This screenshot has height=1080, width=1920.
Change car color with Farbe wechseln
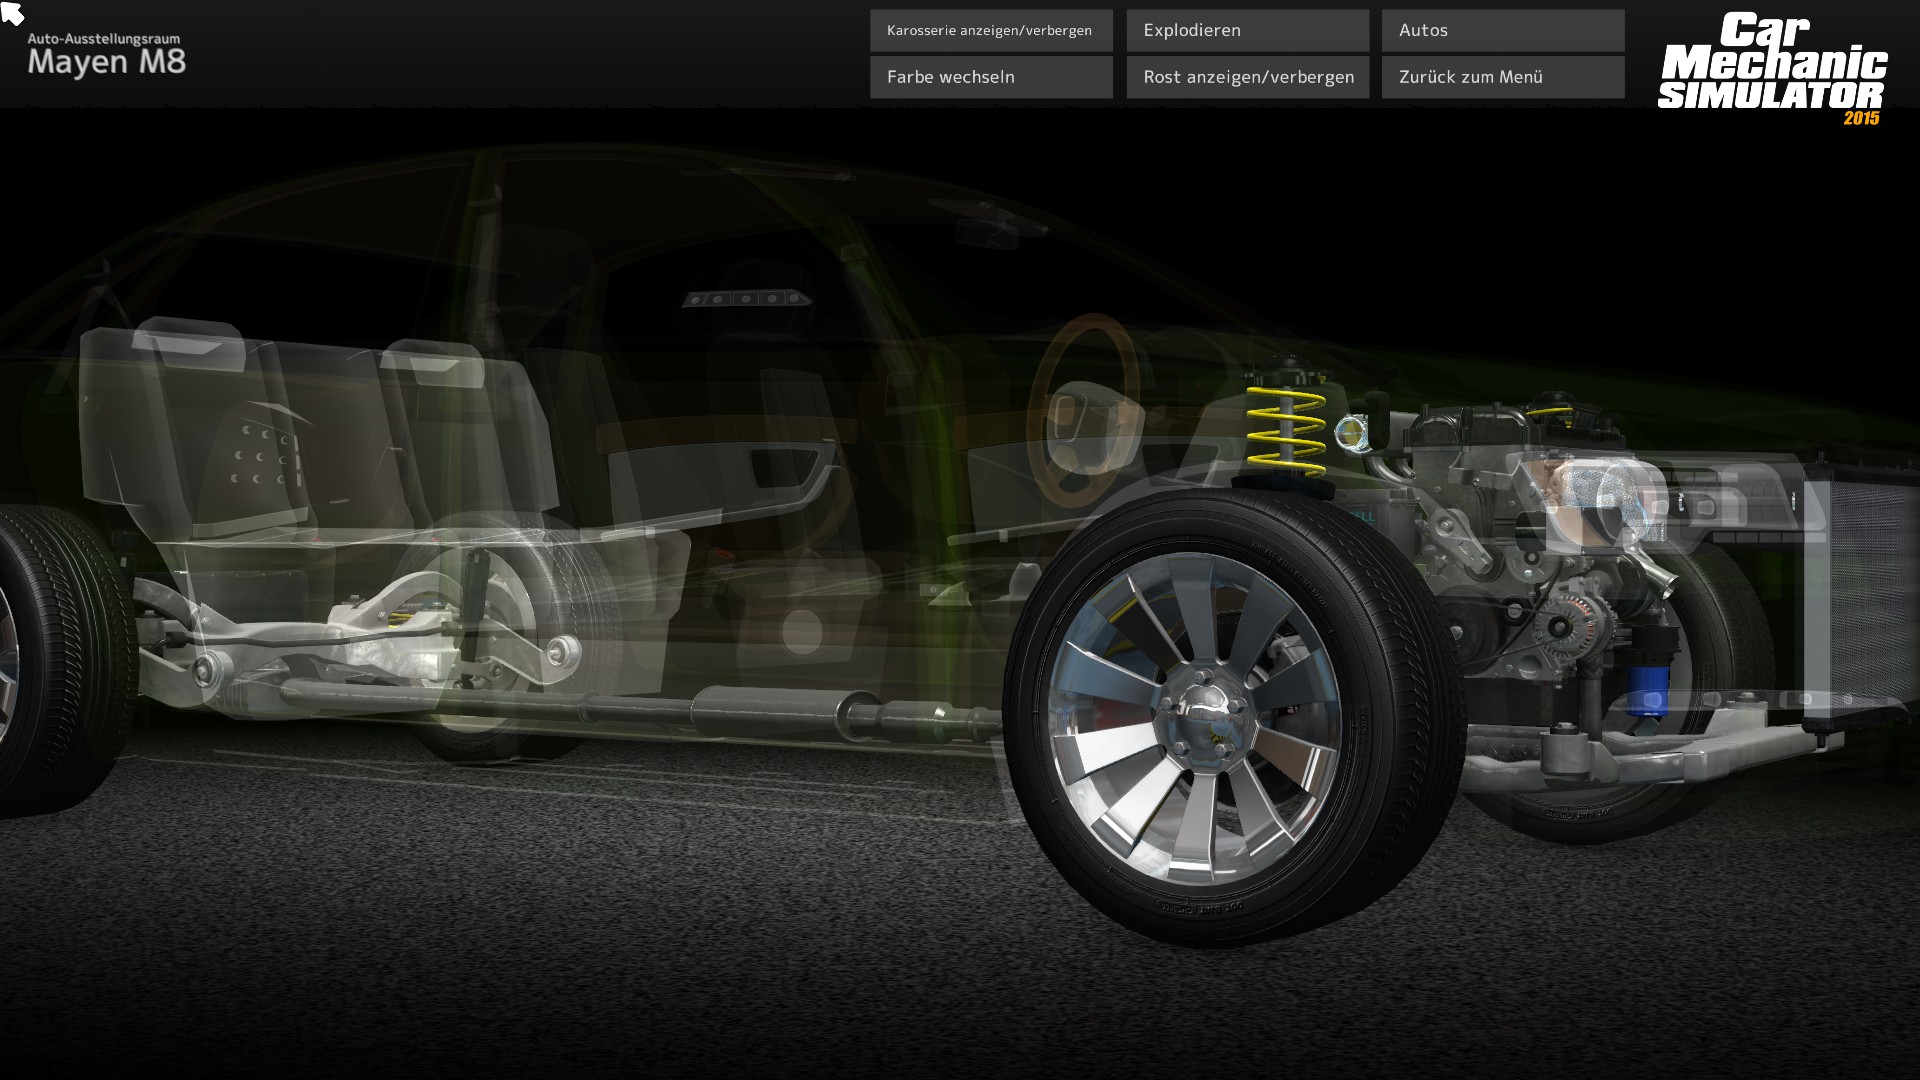tap(991, 77)
